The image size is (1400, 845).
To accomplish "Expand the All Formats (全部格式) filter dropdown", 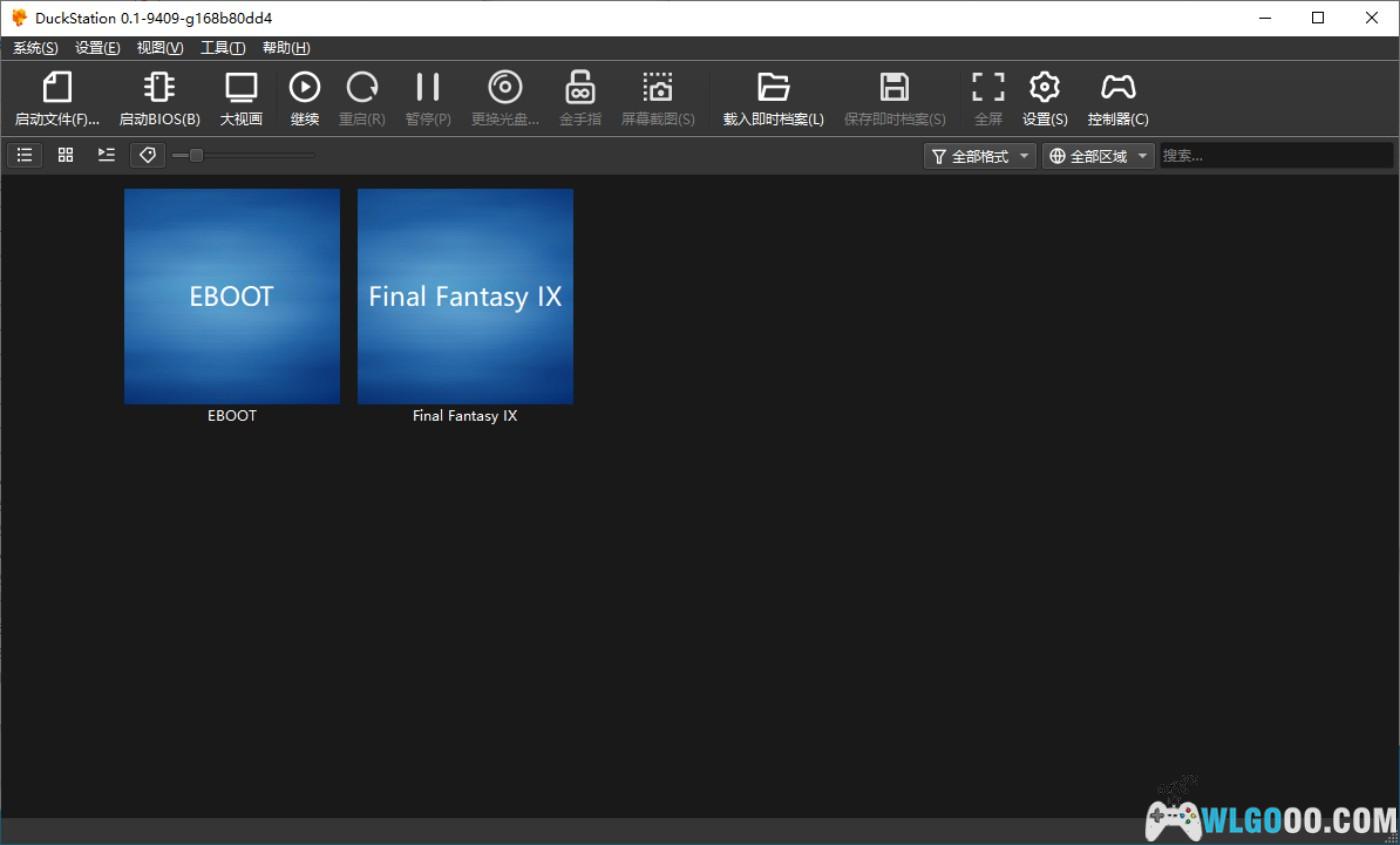I will [979, 156].
